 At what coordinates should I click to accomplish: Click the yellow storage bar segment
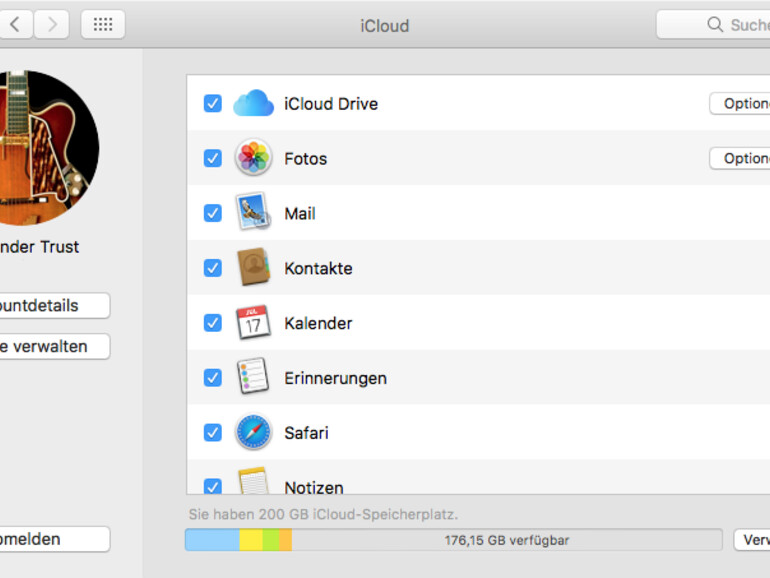tap(251, 540)
